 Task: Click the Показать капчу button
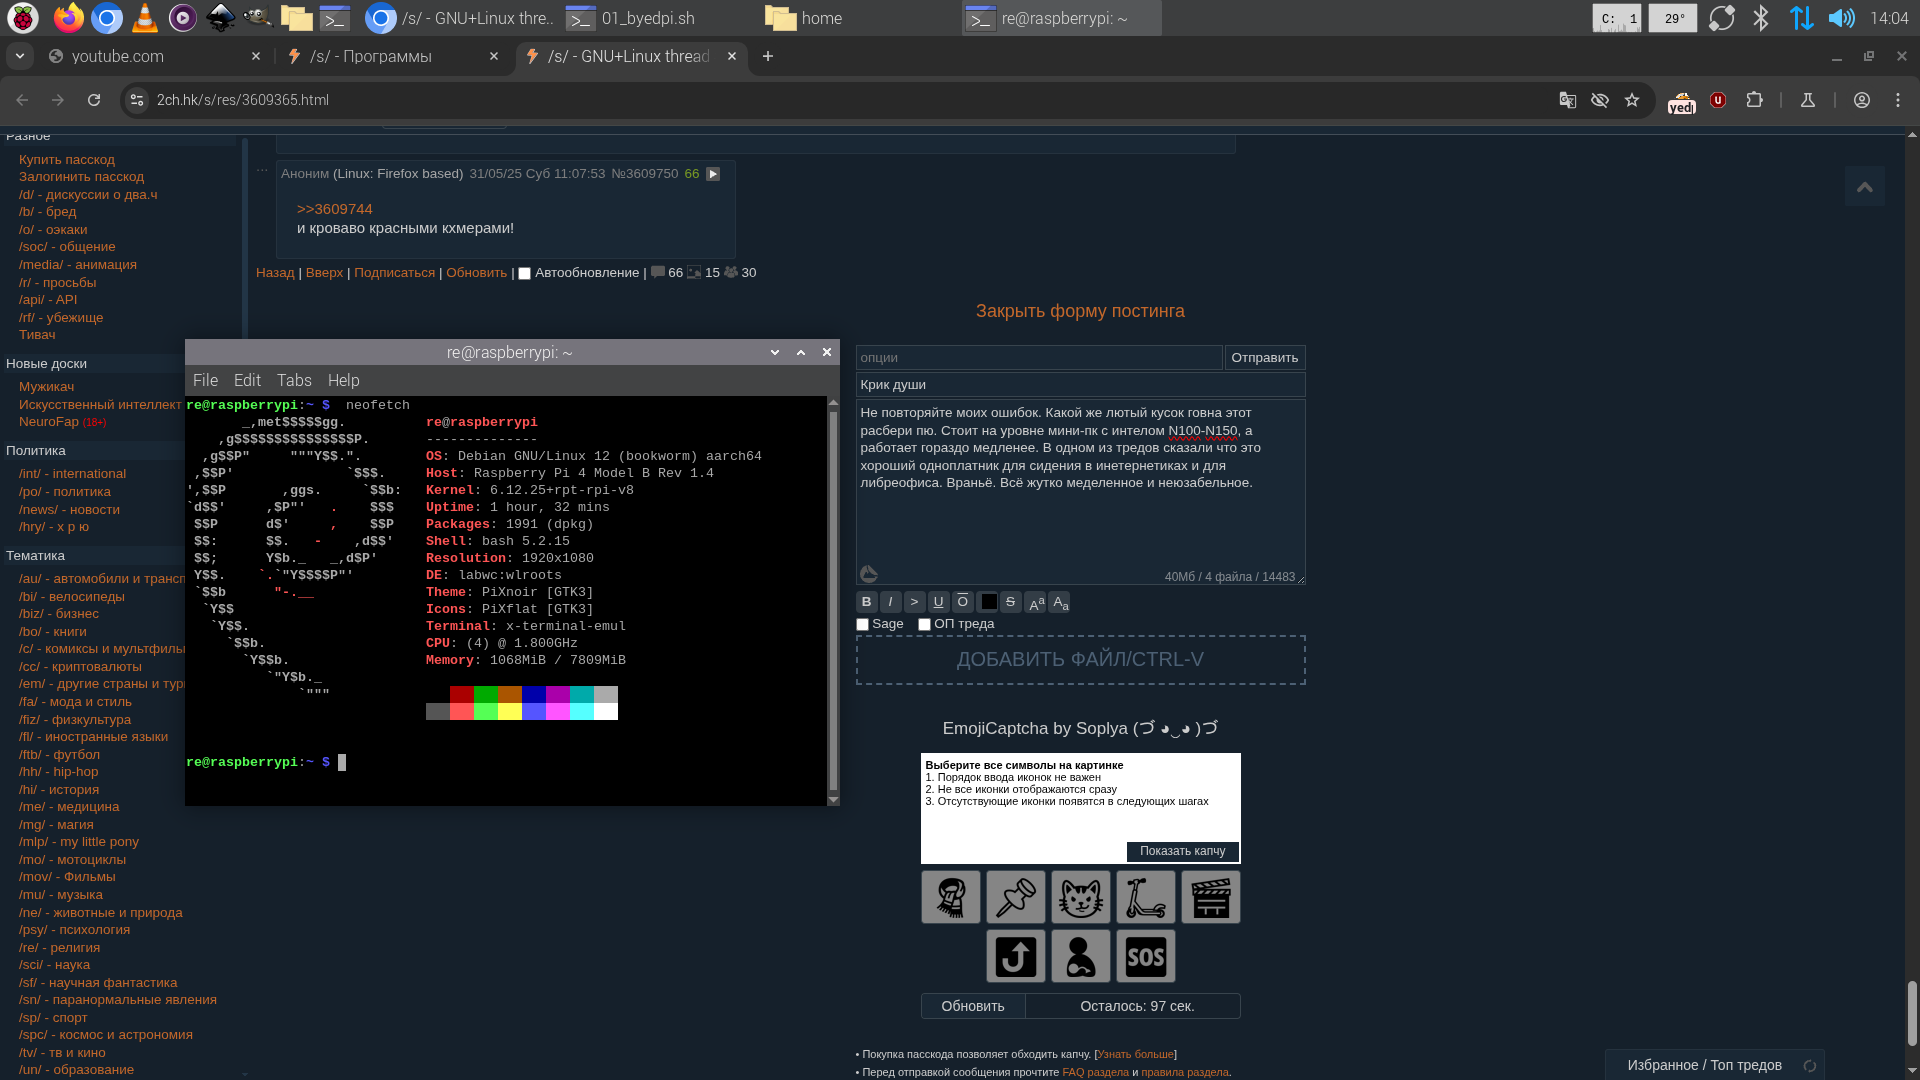tap(1182, 851)
